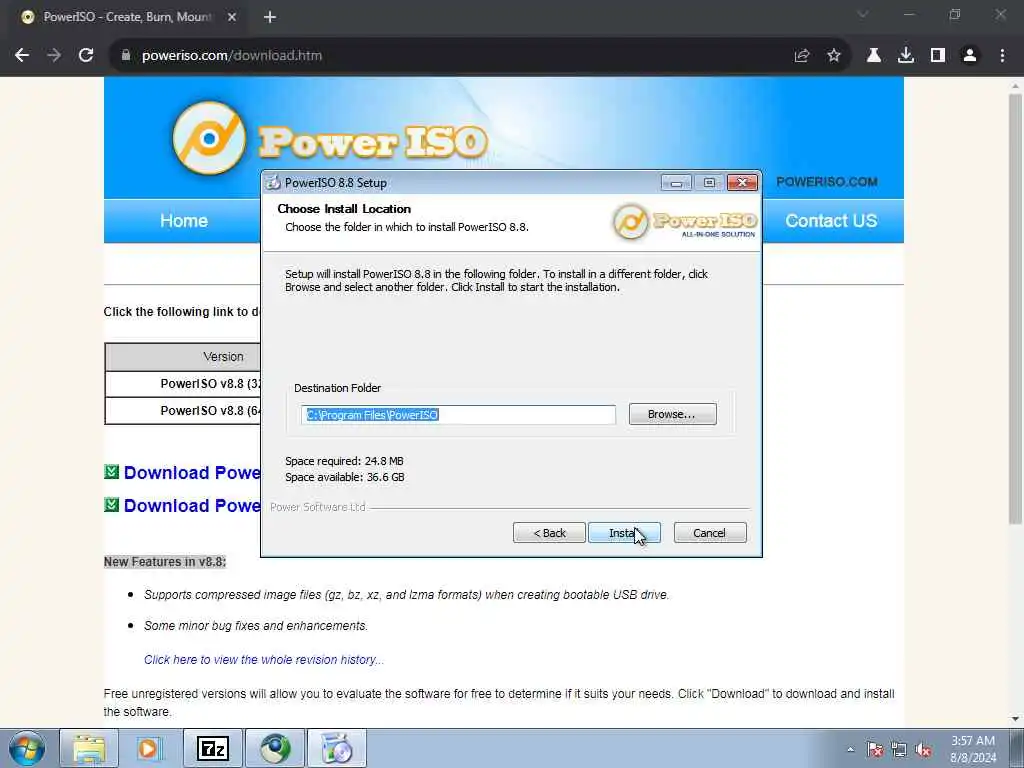Click the PowerISO disc logo on webpage
Screen dimensions: 1024x768
(209, 138)
